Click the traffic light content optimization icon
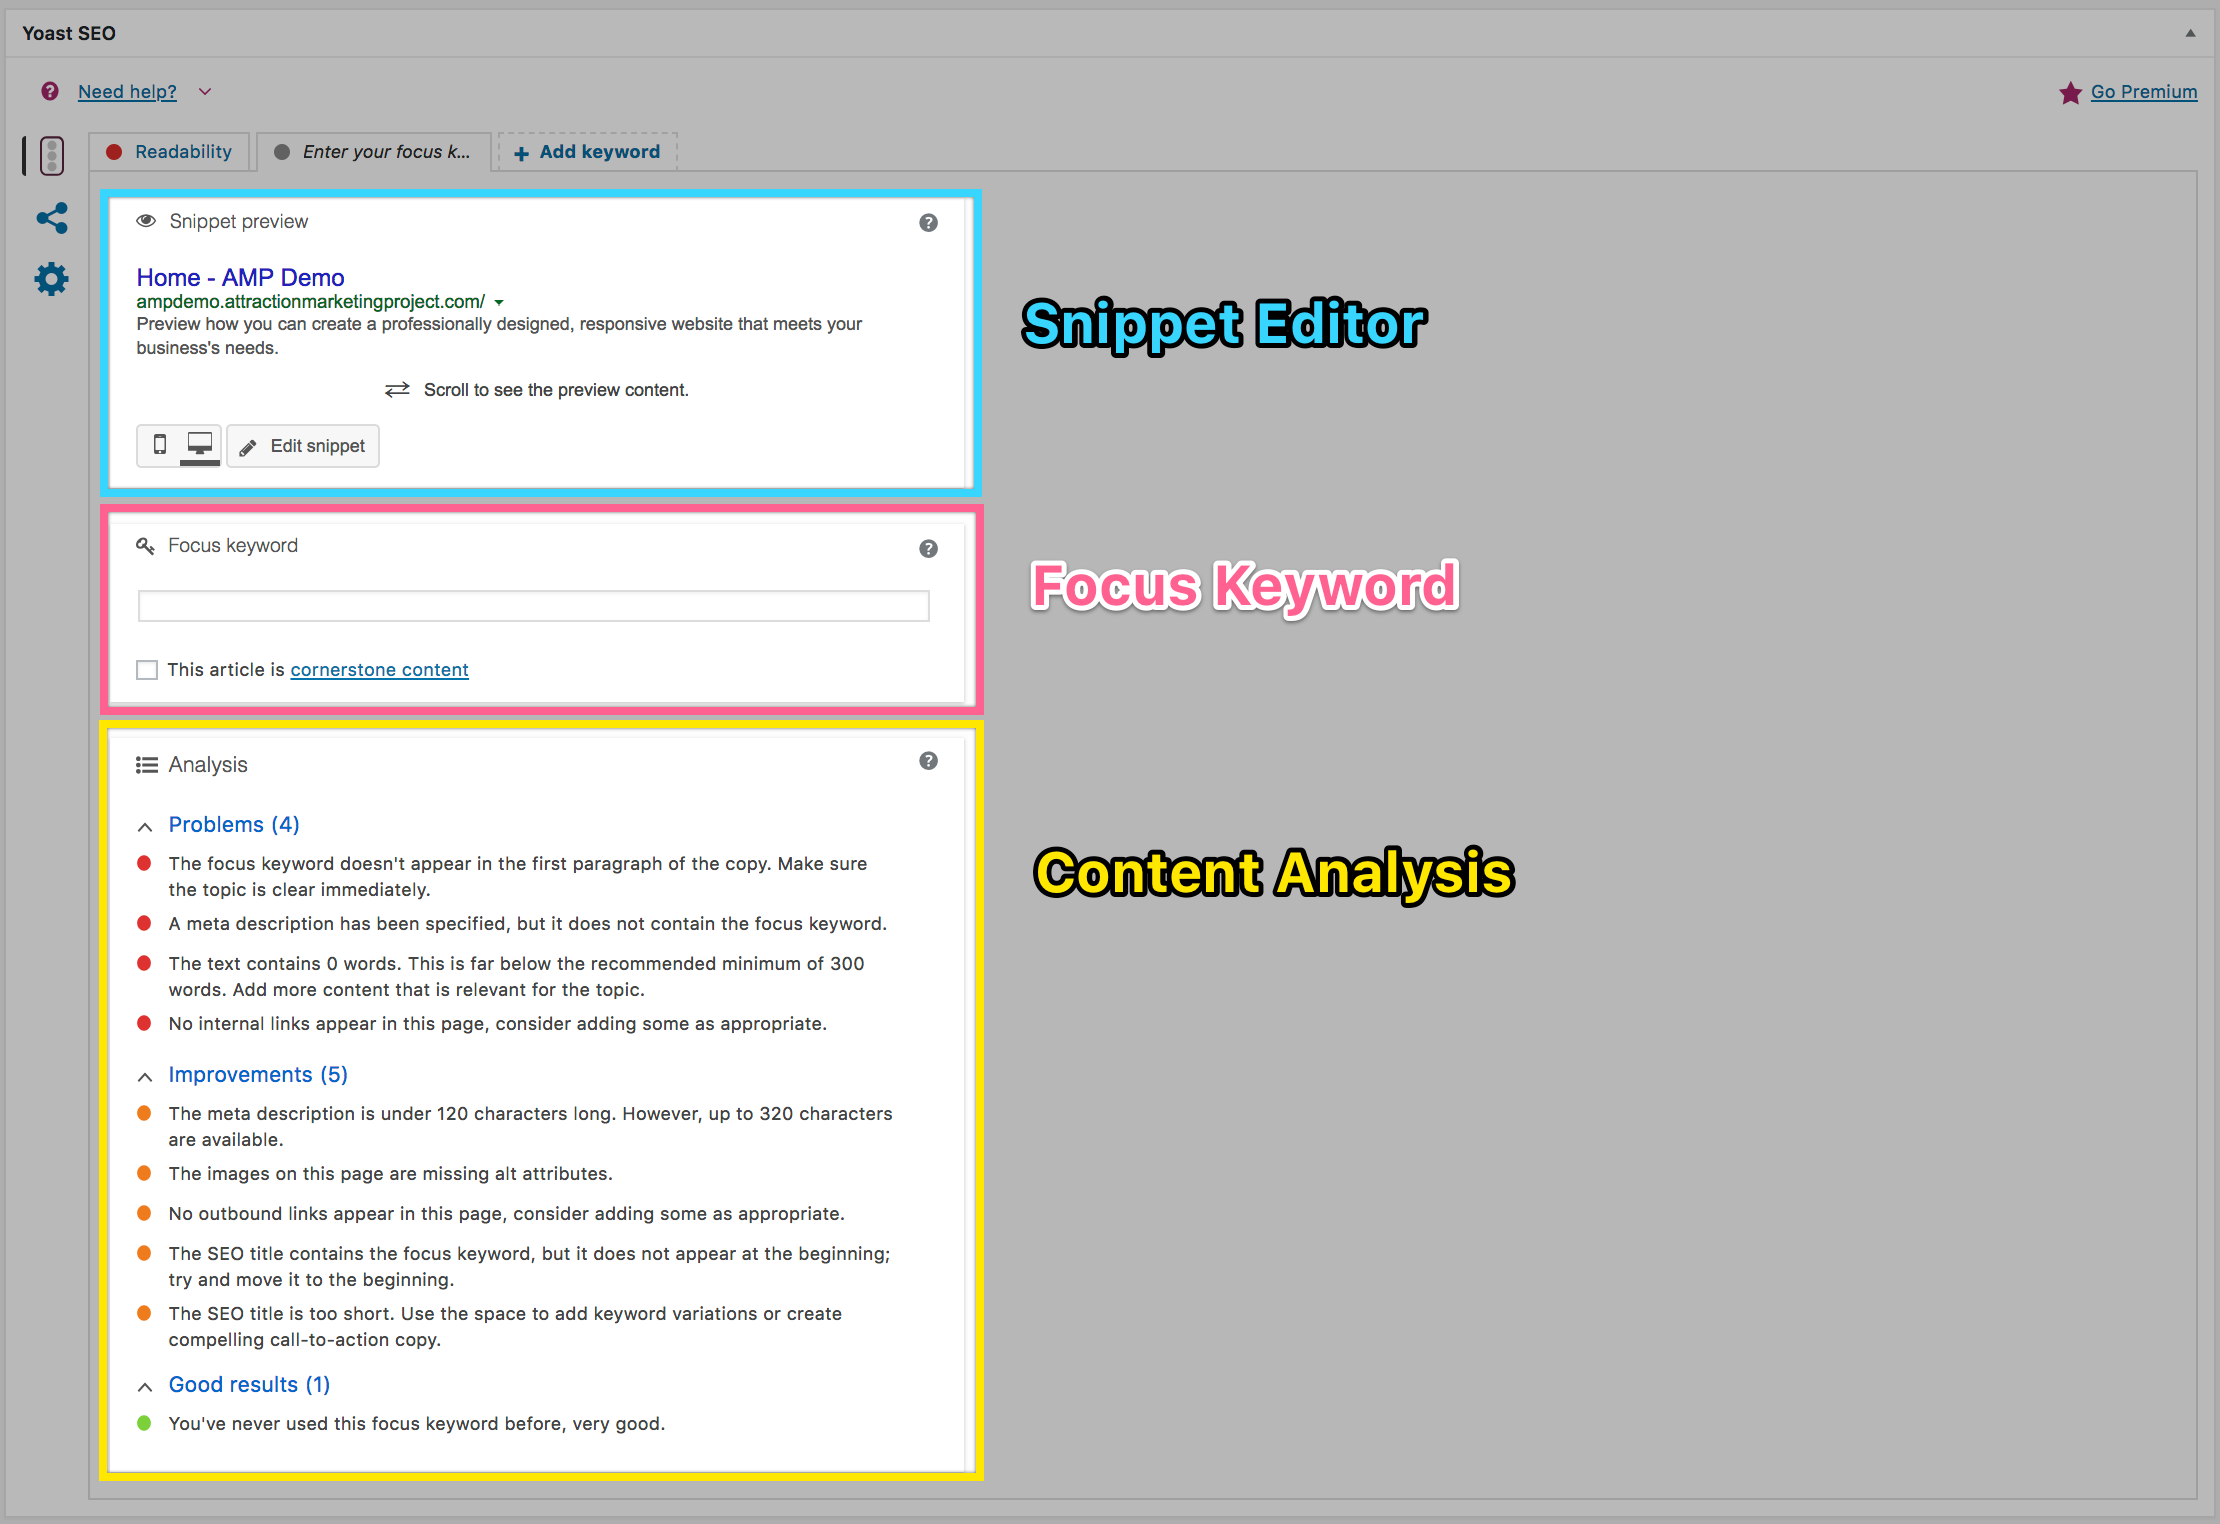2220x1524 pixels. point(52,156)
